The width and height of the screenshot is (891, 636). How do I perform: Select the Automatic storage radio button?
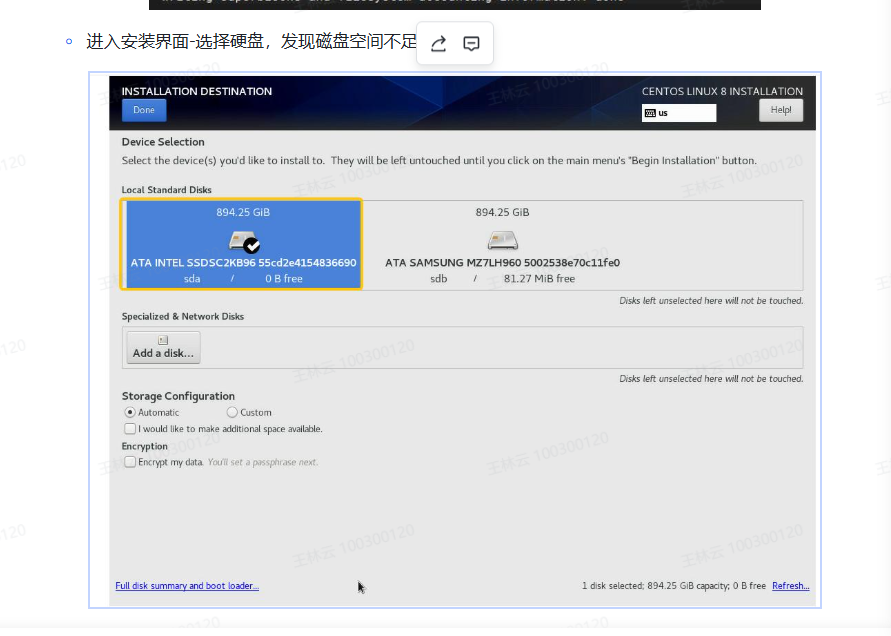point(130,412)
